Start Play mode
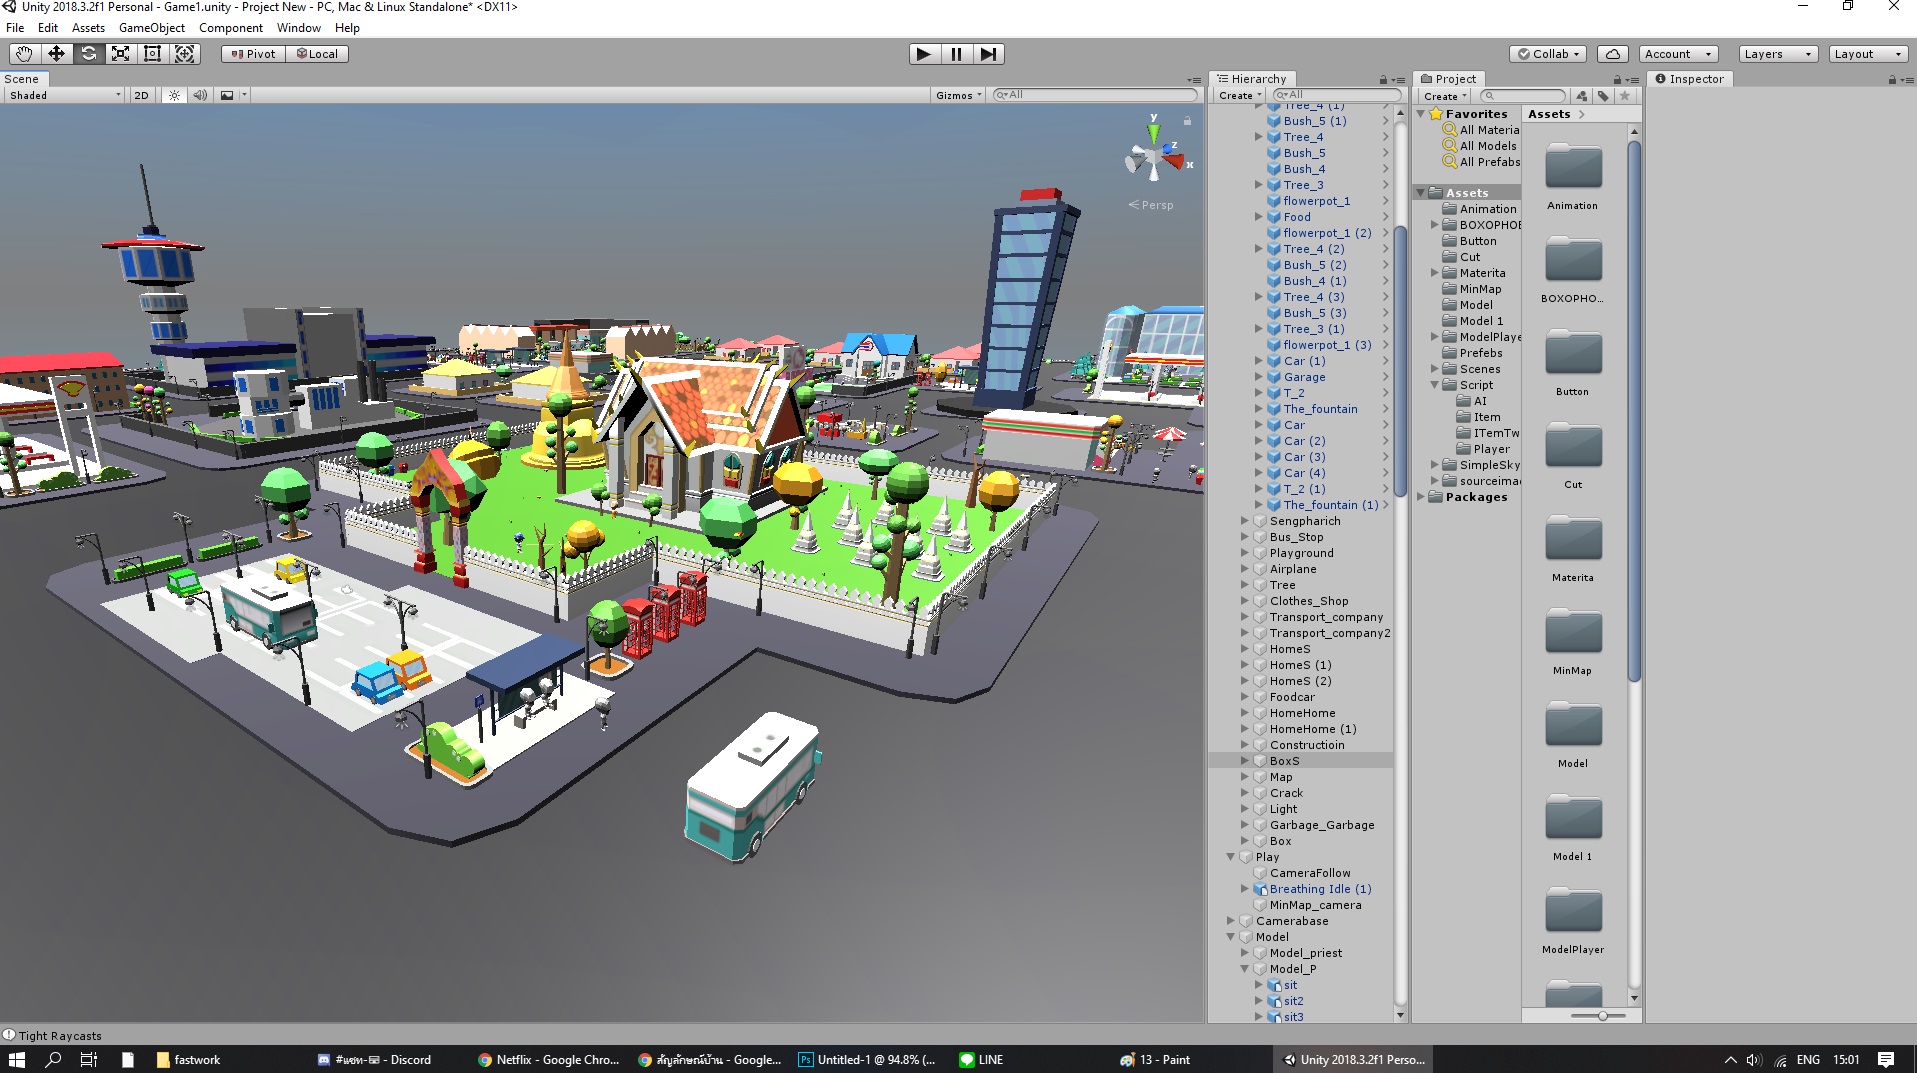1917x1073 pixels. click(x=924, y=54)
